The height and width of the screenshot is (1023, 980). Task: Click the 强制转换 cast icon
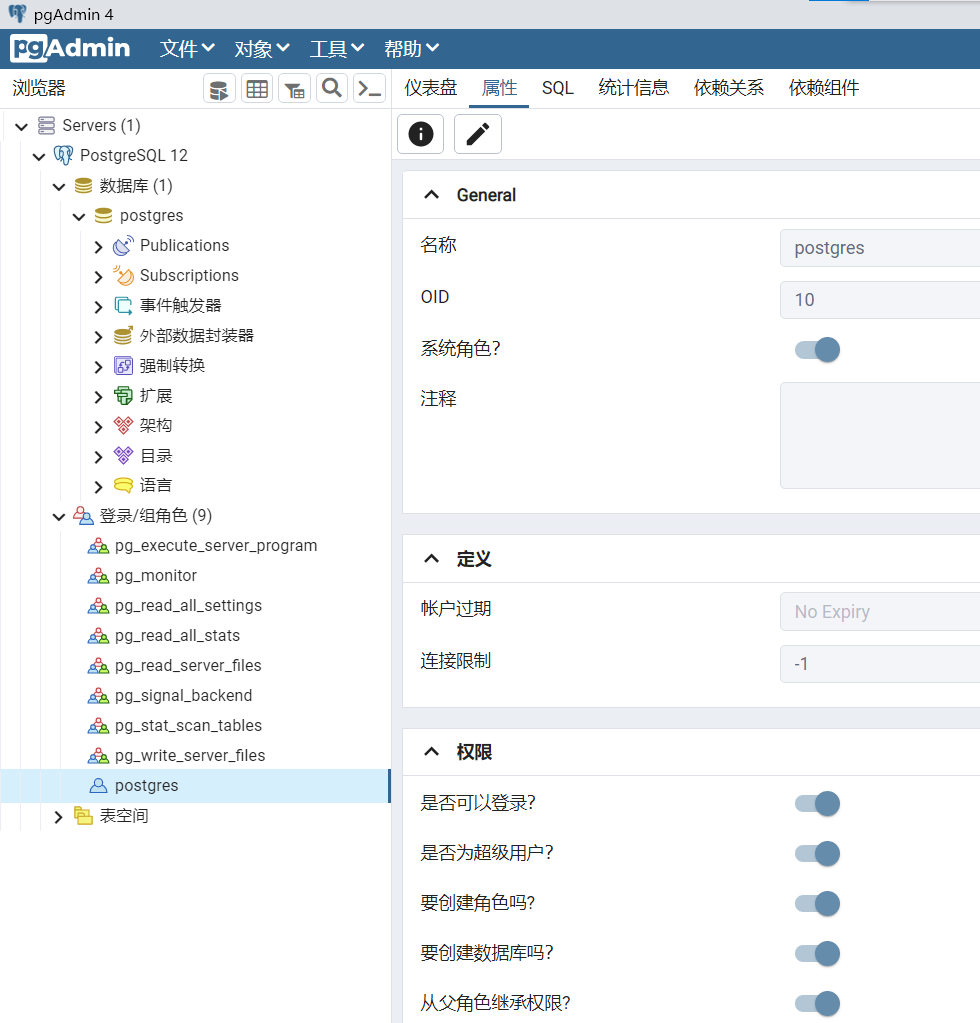point(123,366)
